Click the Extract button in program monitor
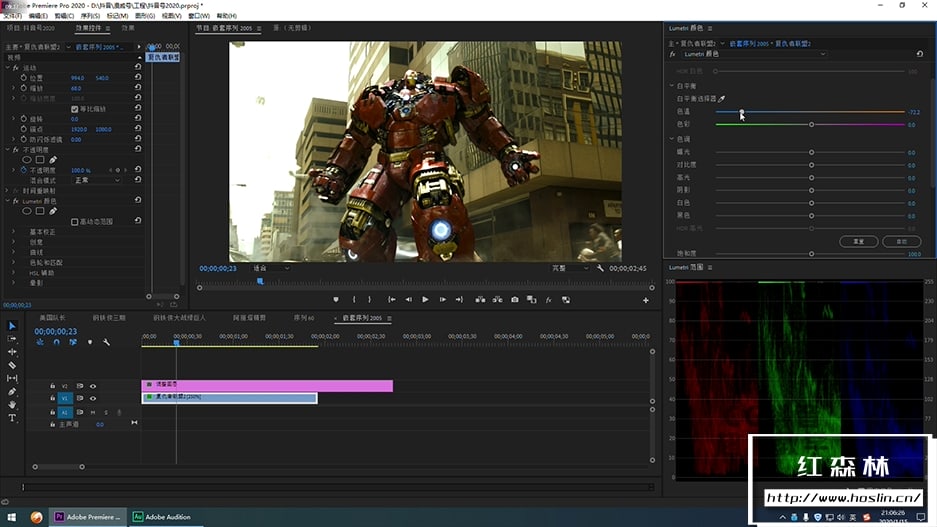This screenshot has width=937, height=527. pos(497,300)
